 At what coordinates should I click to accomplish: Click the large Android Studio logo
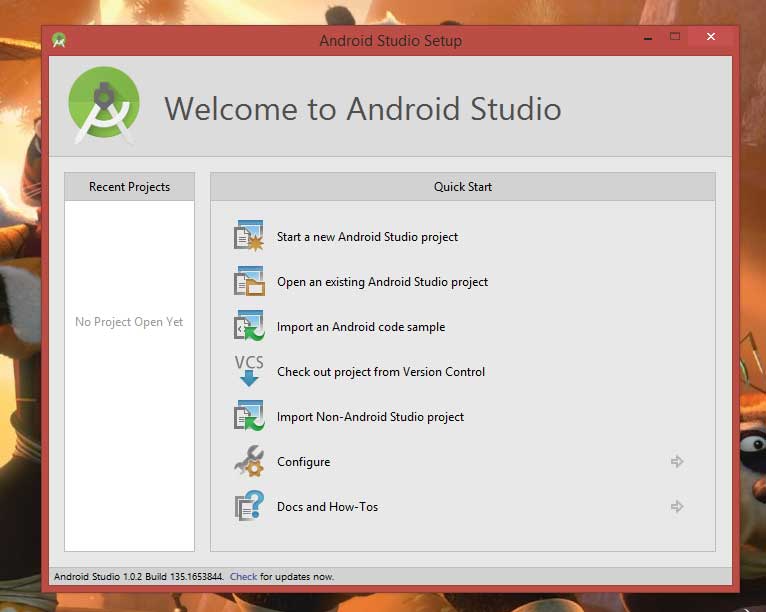[104, 106]
